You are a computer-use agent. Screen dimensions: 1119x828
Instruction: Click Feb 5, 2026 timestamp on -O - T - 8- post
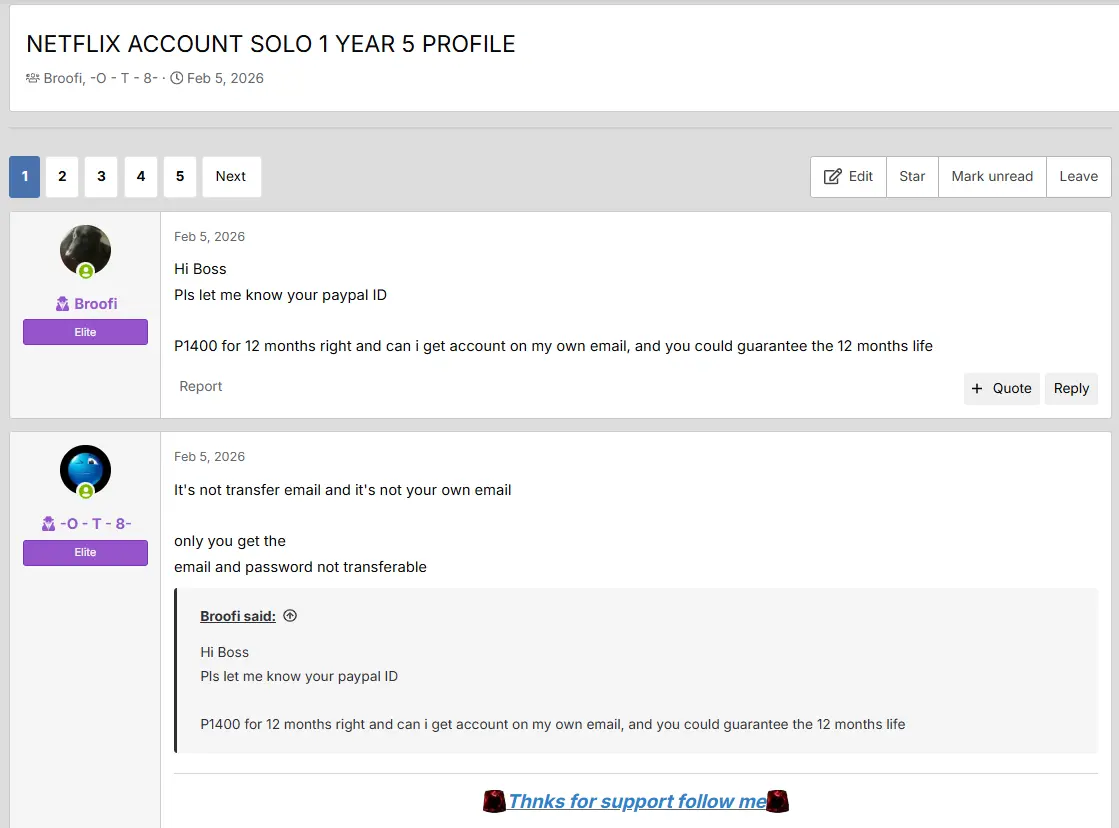pos(209,457)
